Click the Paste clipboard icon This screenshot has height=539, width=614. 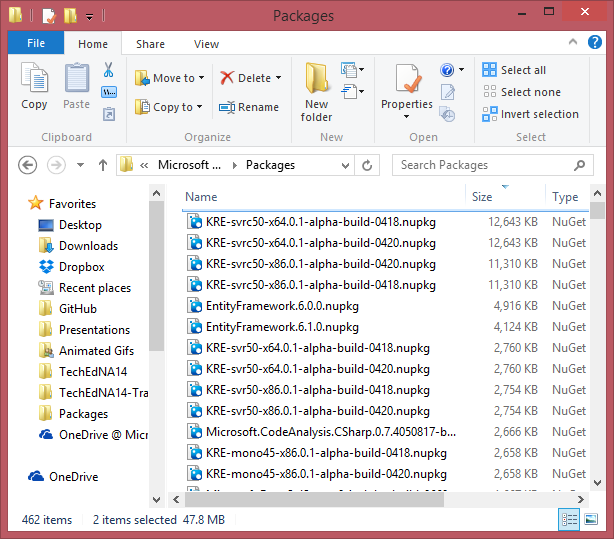[77, 78]
